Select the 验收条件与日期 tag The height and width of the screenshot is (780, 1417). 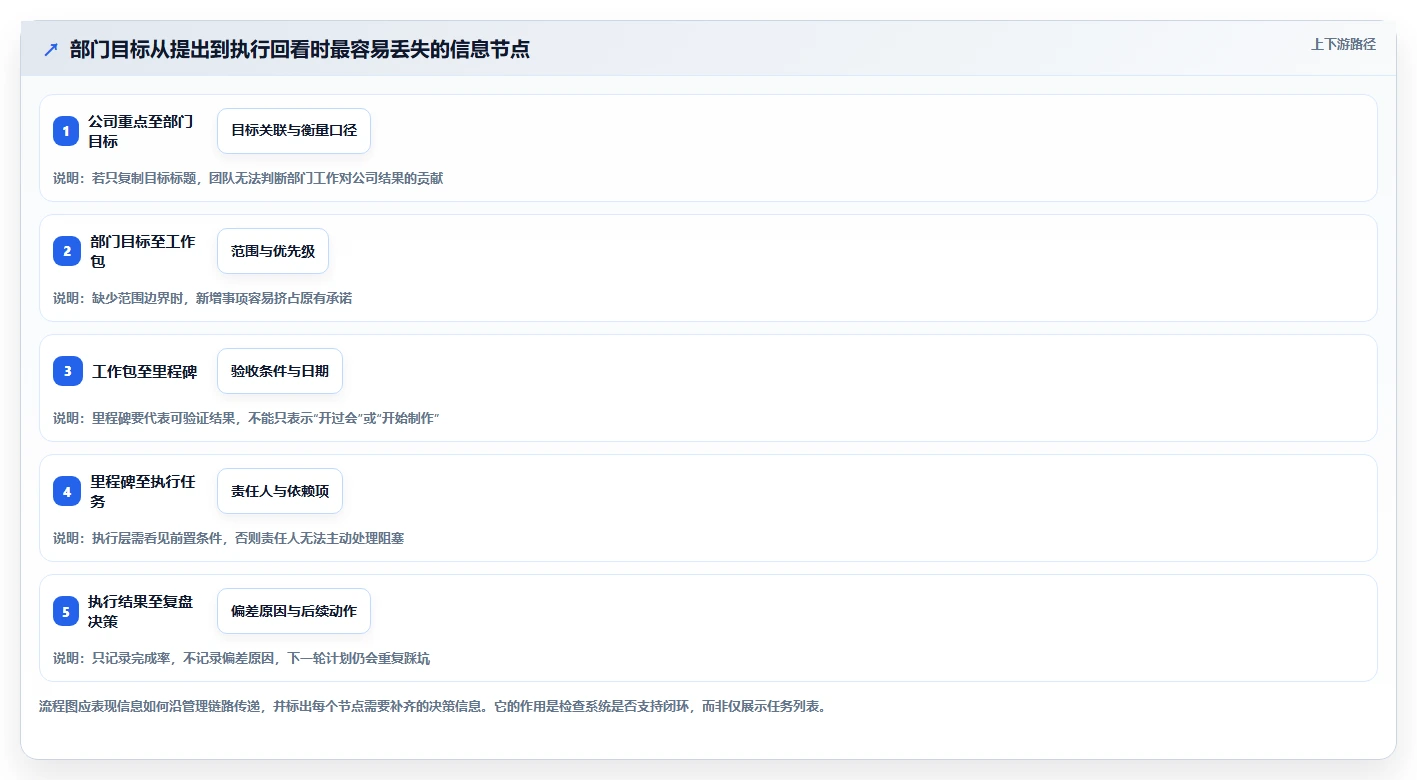(x=280, y=371)
